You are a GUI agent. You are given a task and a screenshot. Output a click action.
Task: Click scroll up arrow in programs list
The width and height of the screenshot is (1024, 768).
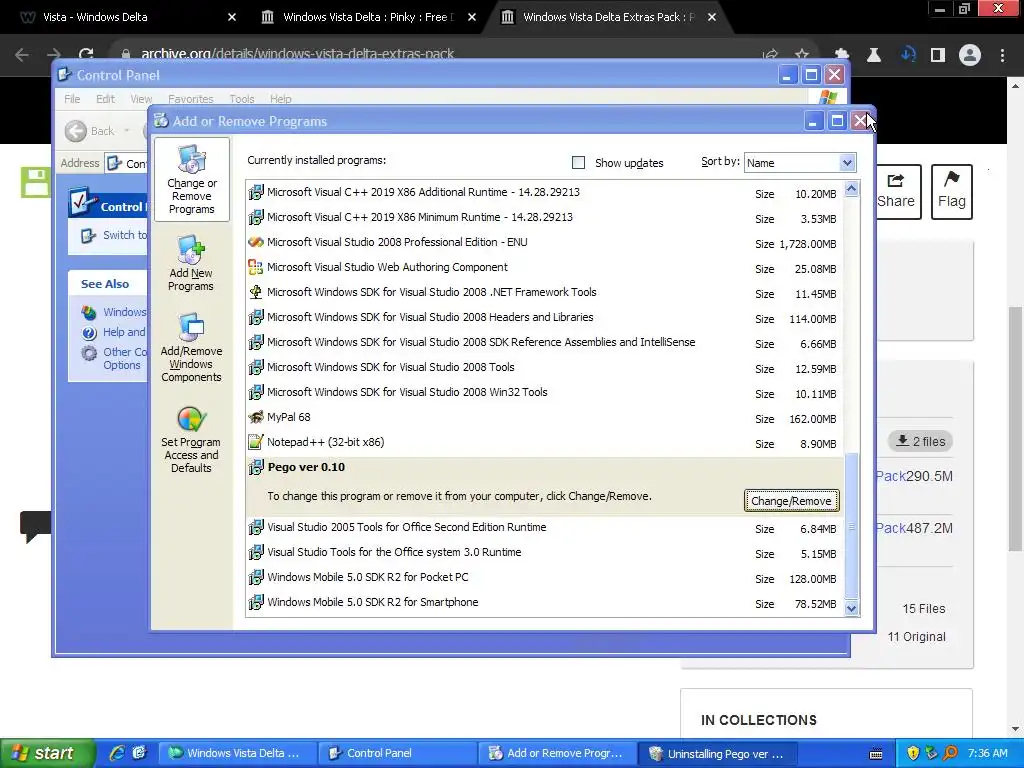tap(851, 189)
